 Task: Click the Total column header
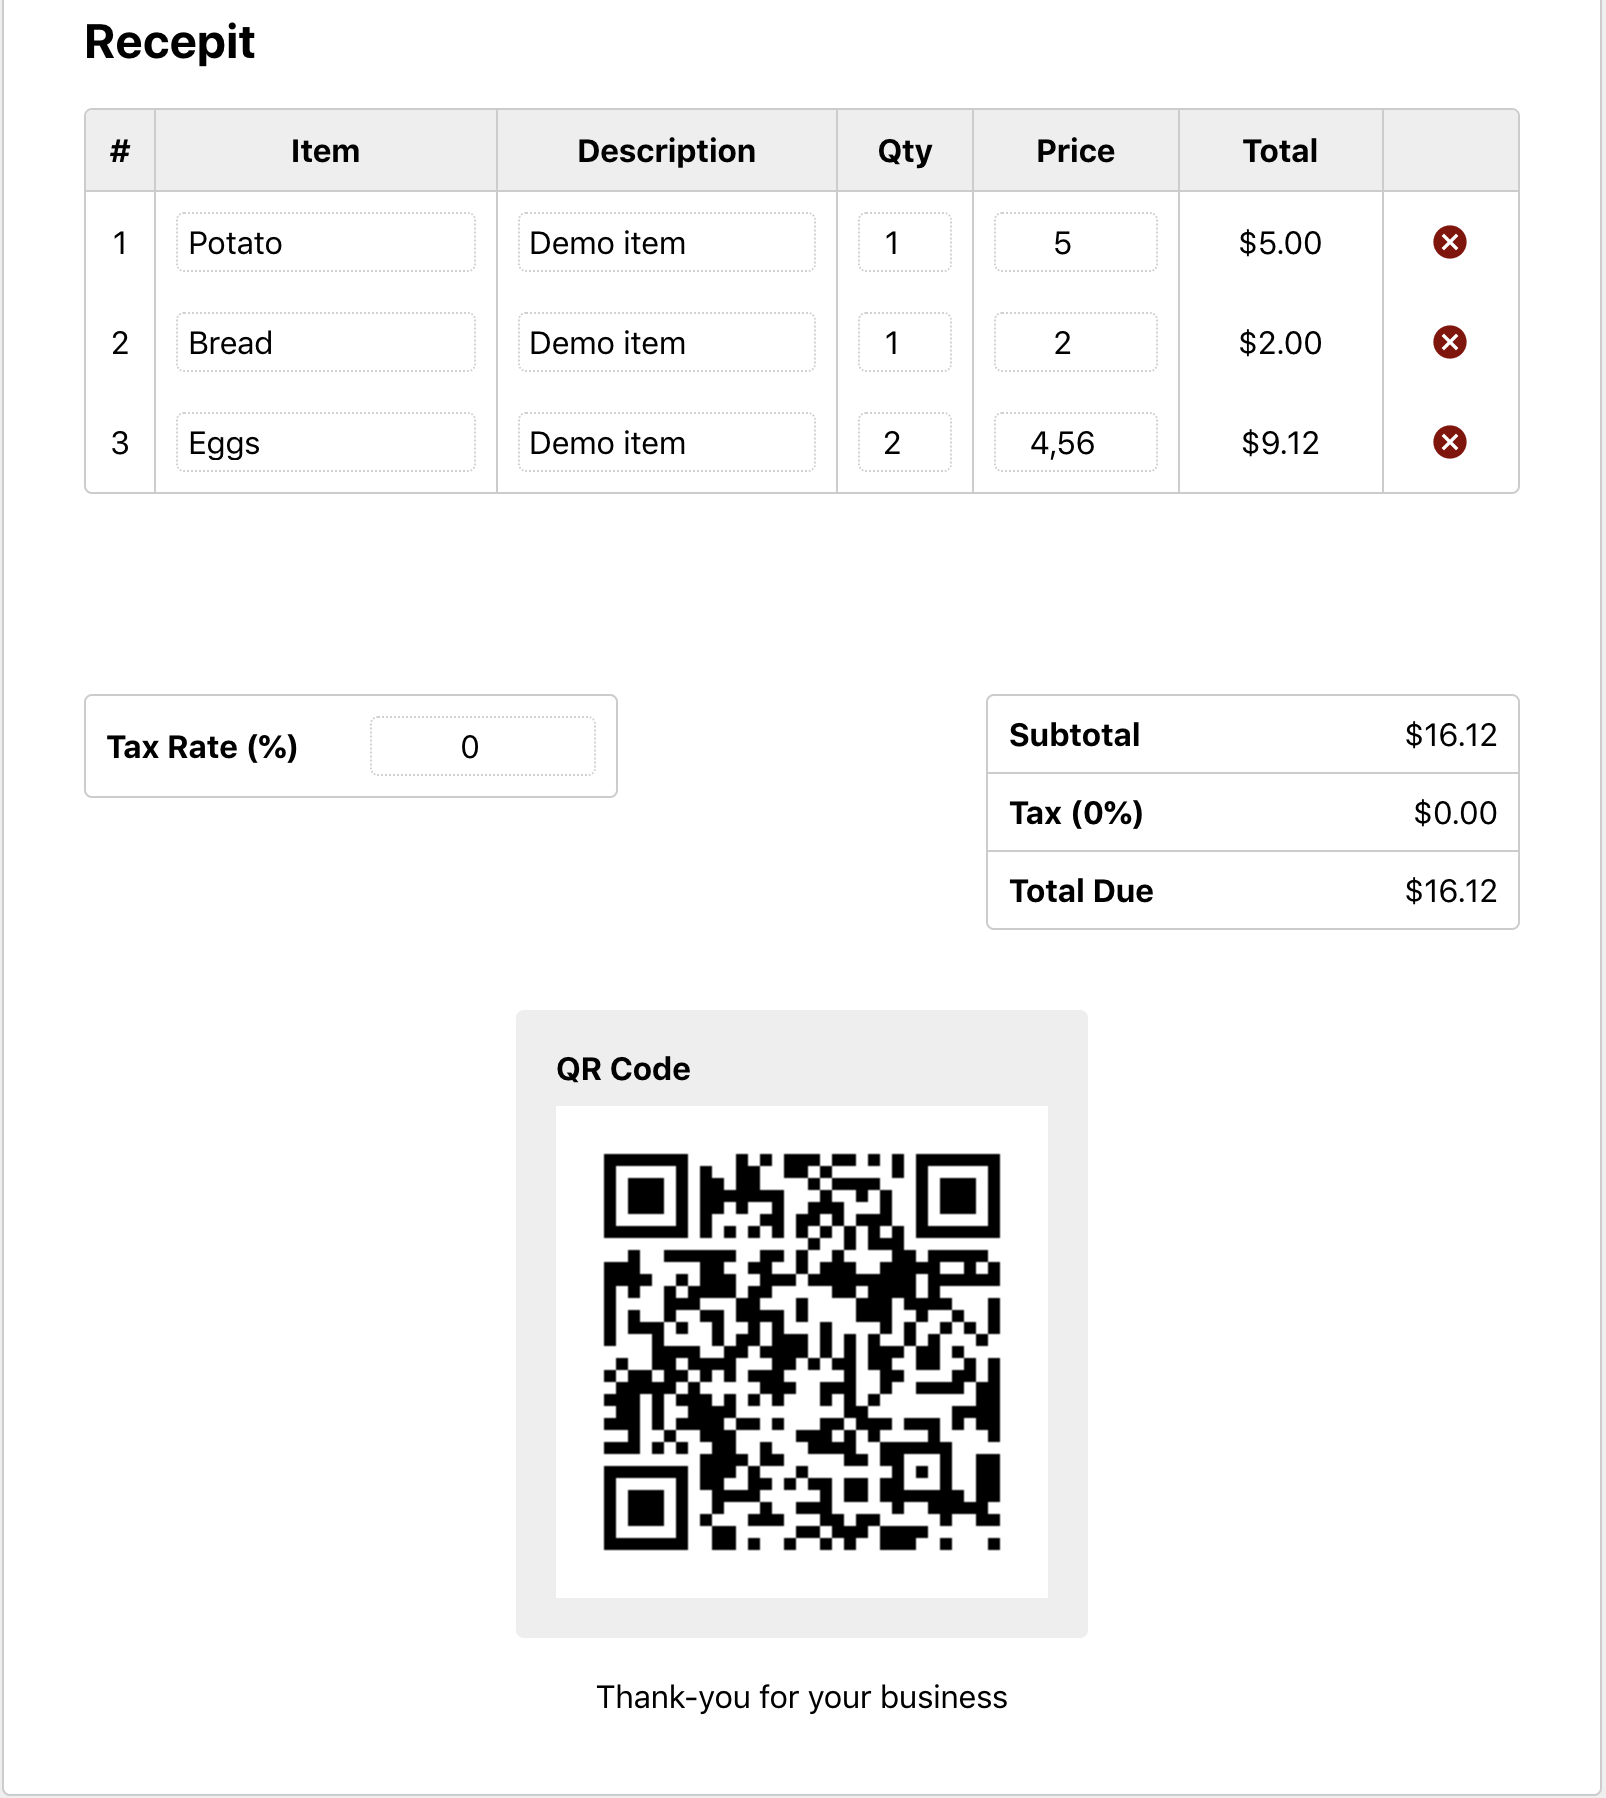[x=1281, y=151]
